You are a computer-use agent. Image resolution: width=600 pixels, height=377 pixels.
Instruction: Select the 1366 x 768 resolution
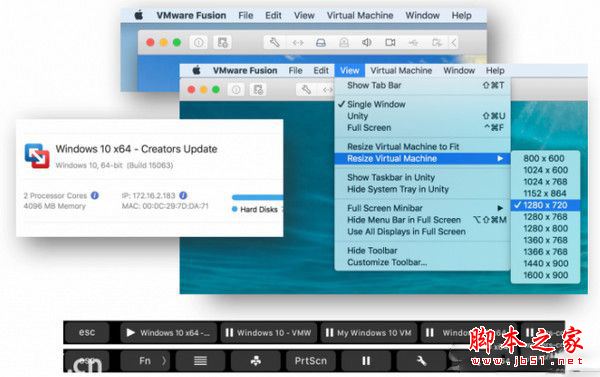545,252
